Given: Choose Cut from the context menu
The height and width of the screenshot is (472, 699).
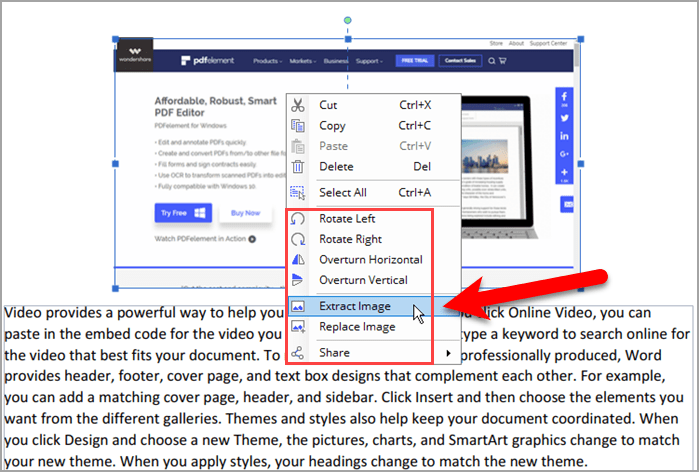Looking at the screenshot, I should [374, 105].
